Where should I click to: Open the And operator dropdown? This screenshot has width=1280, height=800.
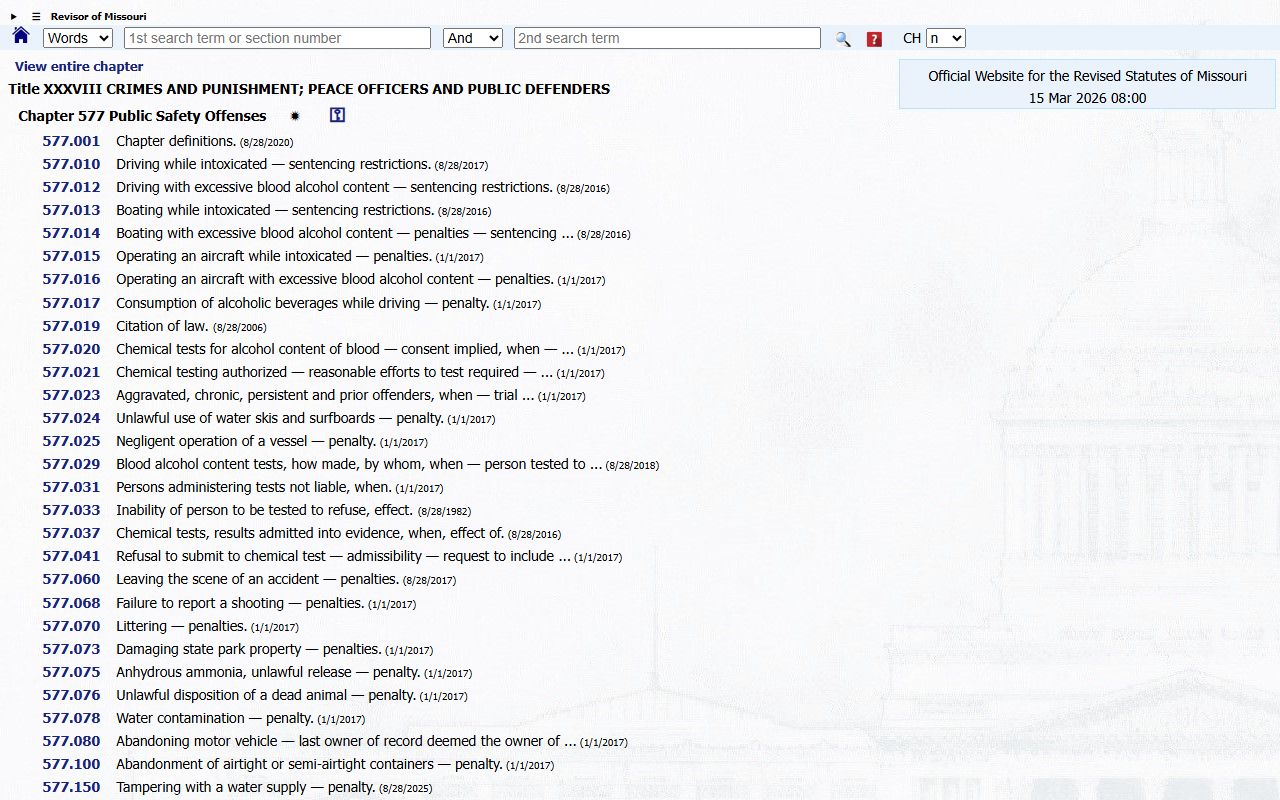(x=472, y=38)
